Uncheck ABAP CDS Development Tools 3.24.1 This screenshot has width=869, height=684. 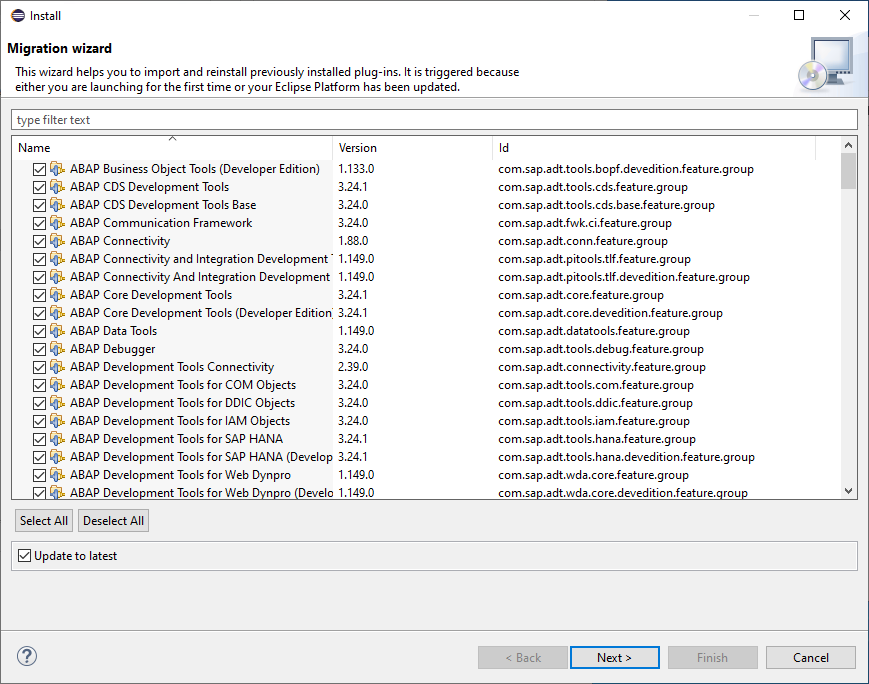point(39,187)
